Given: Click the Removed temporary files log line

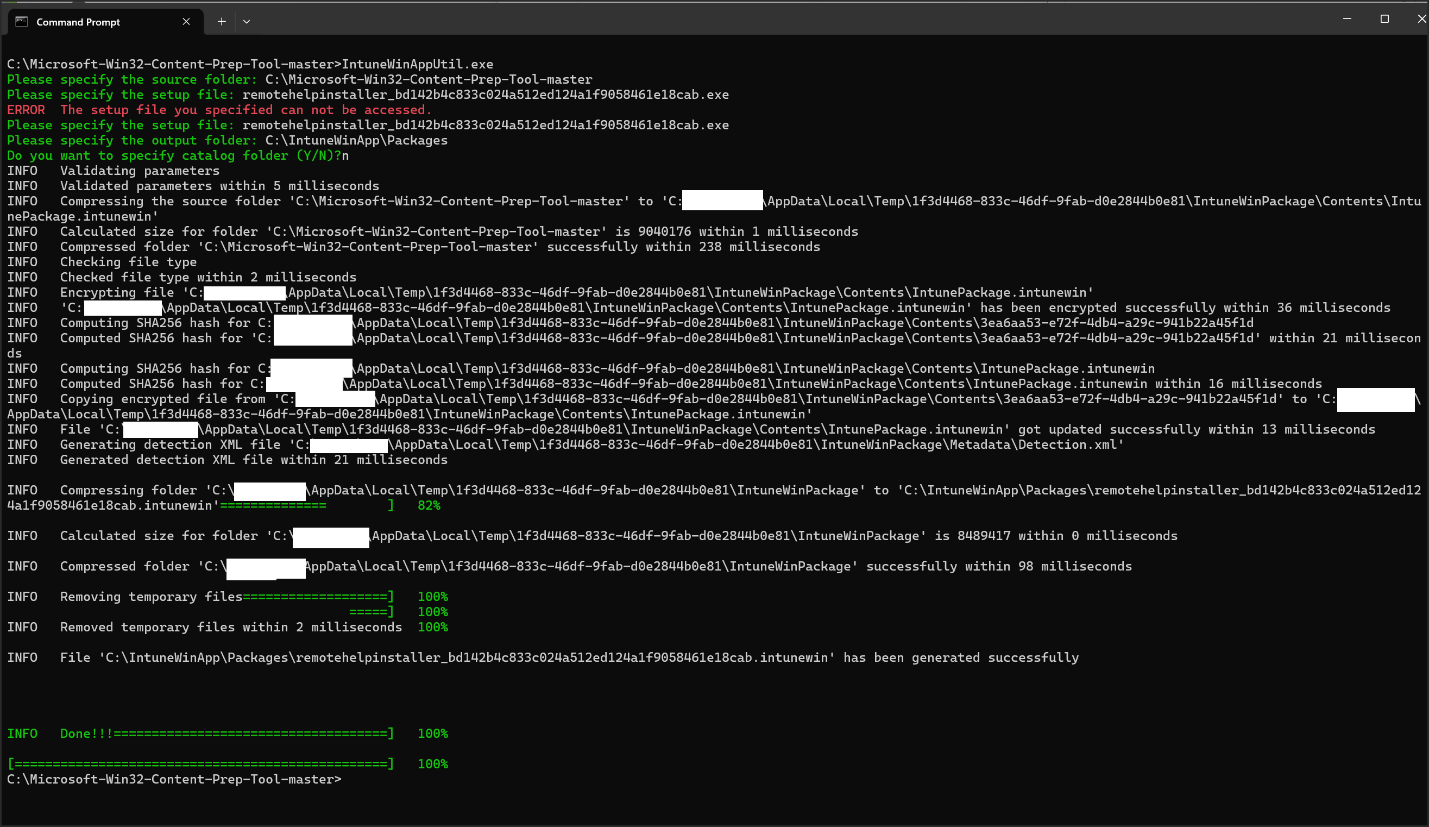Looking at the screenshot, I should 230,627.
